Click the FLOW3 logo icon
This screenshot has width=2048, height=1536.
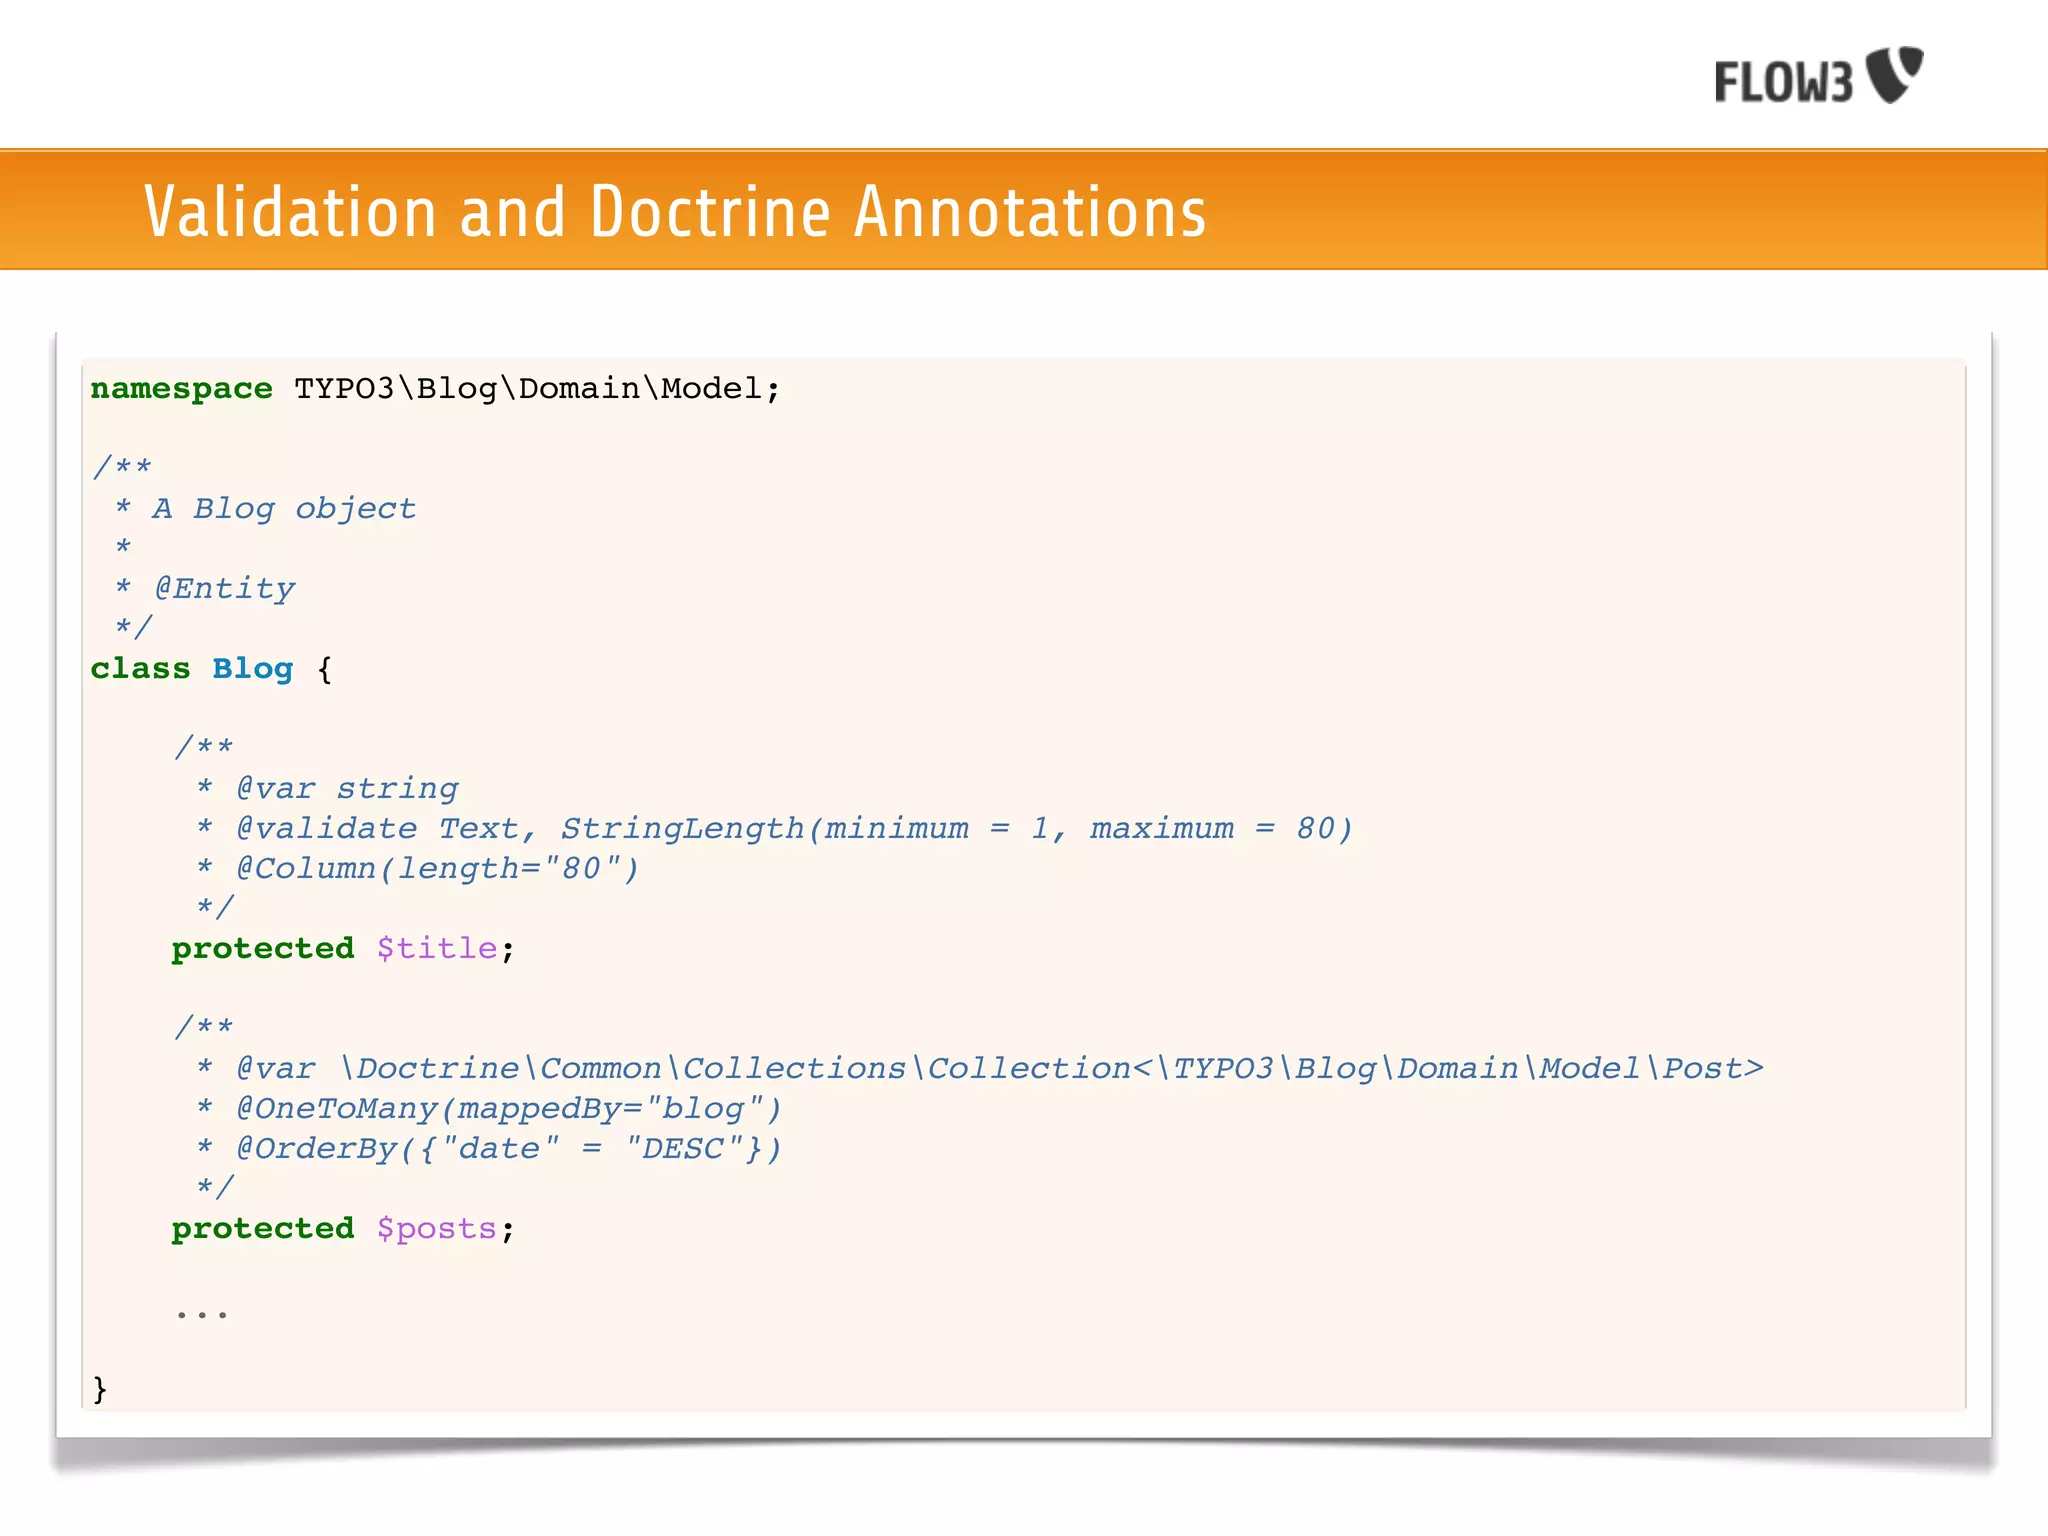1819,76
